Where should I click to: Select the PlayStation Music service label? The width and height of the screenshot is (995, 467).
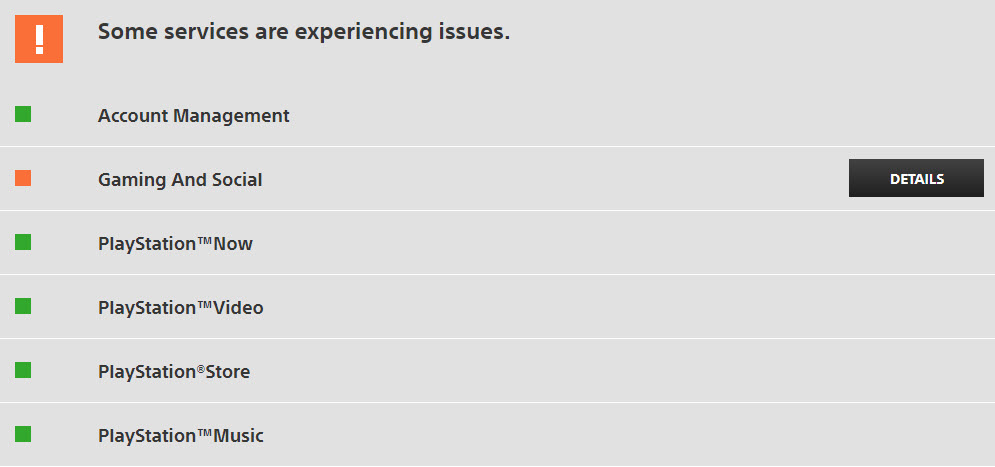(180, 436)
